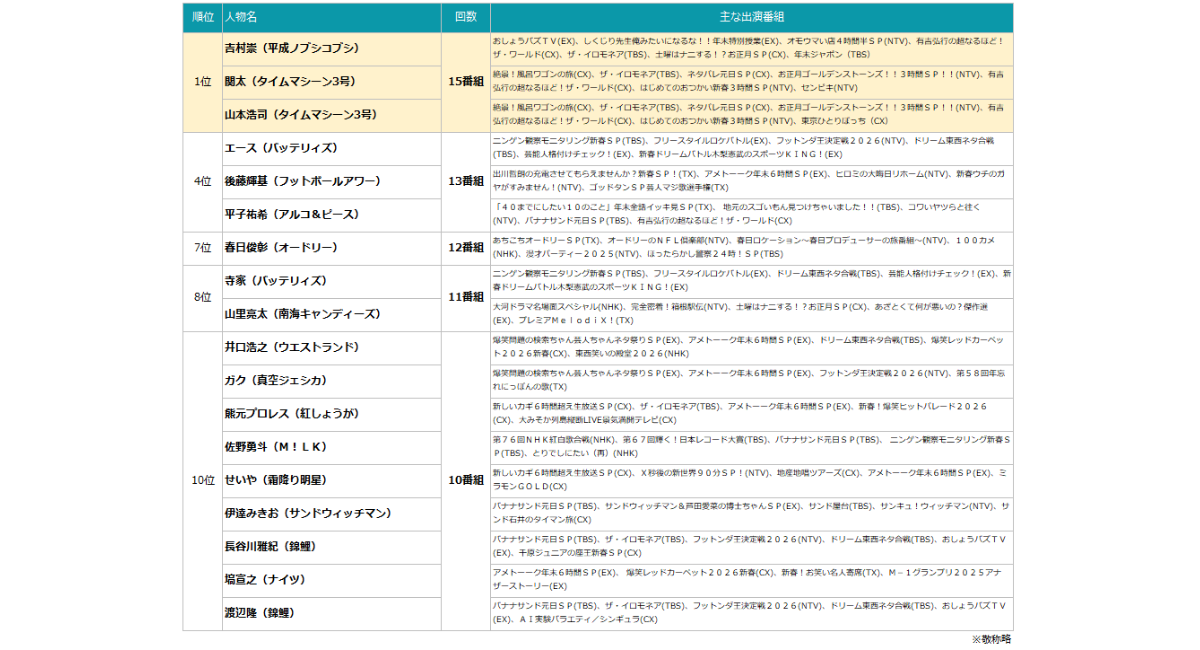Viewport: 1200px width, 650px height.
Task: Click the 回数 column header
Action: (465, 17)
